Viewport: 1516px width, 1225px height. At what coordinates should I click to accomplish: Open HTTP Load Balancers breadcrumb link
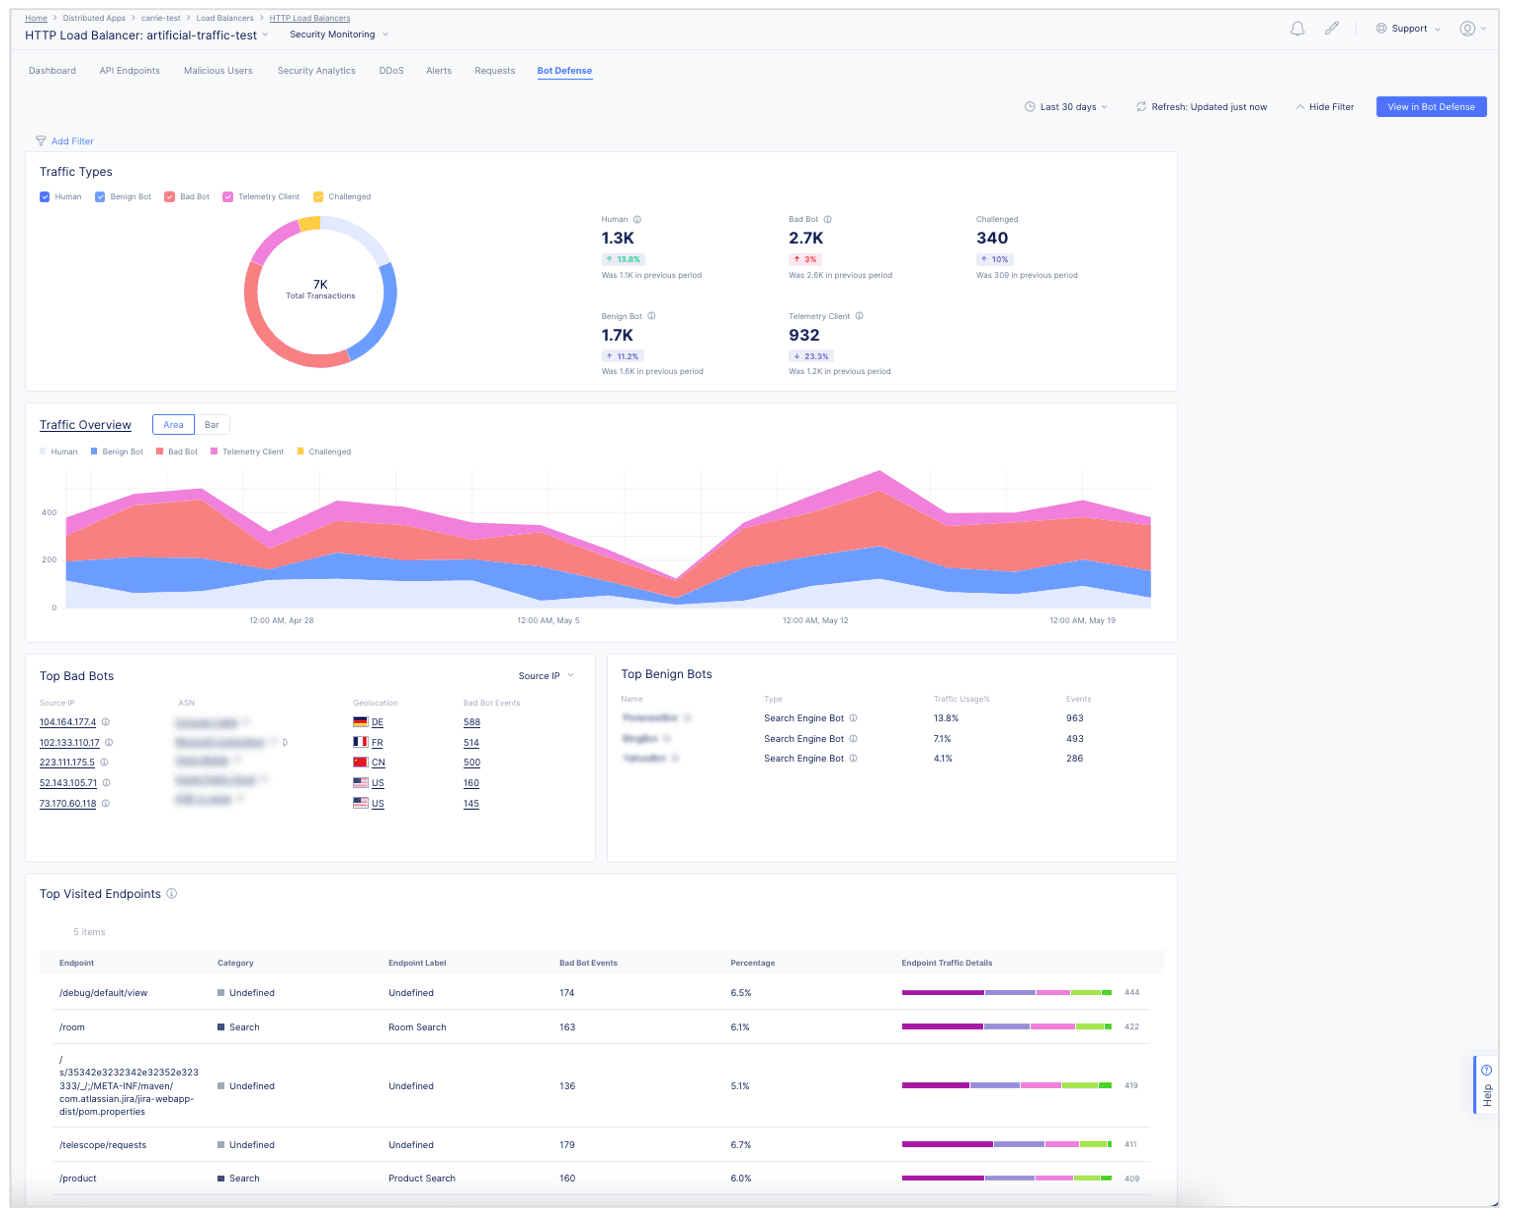[x=310, y=18]
